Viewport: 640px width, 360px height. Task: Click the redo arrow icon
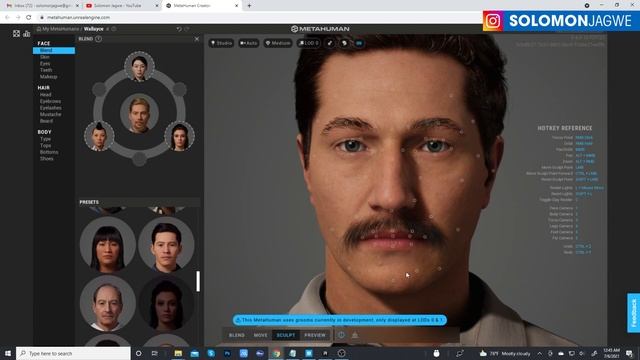tap(187, 29)
